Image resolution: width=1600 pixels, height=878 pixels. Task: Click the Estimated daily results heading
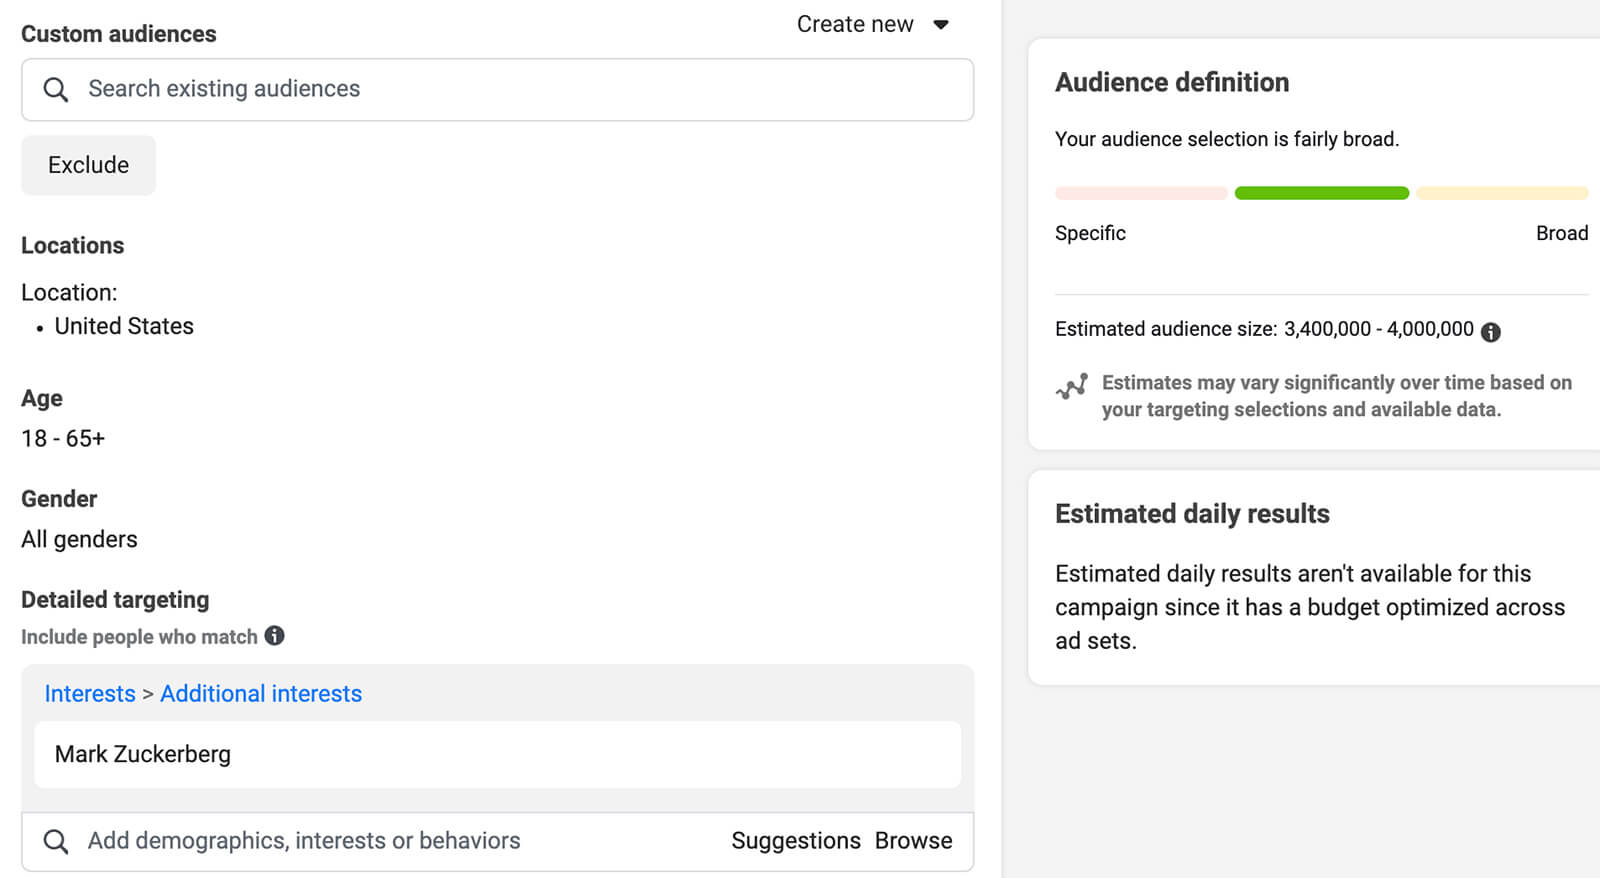click(x=1192, y=514)
